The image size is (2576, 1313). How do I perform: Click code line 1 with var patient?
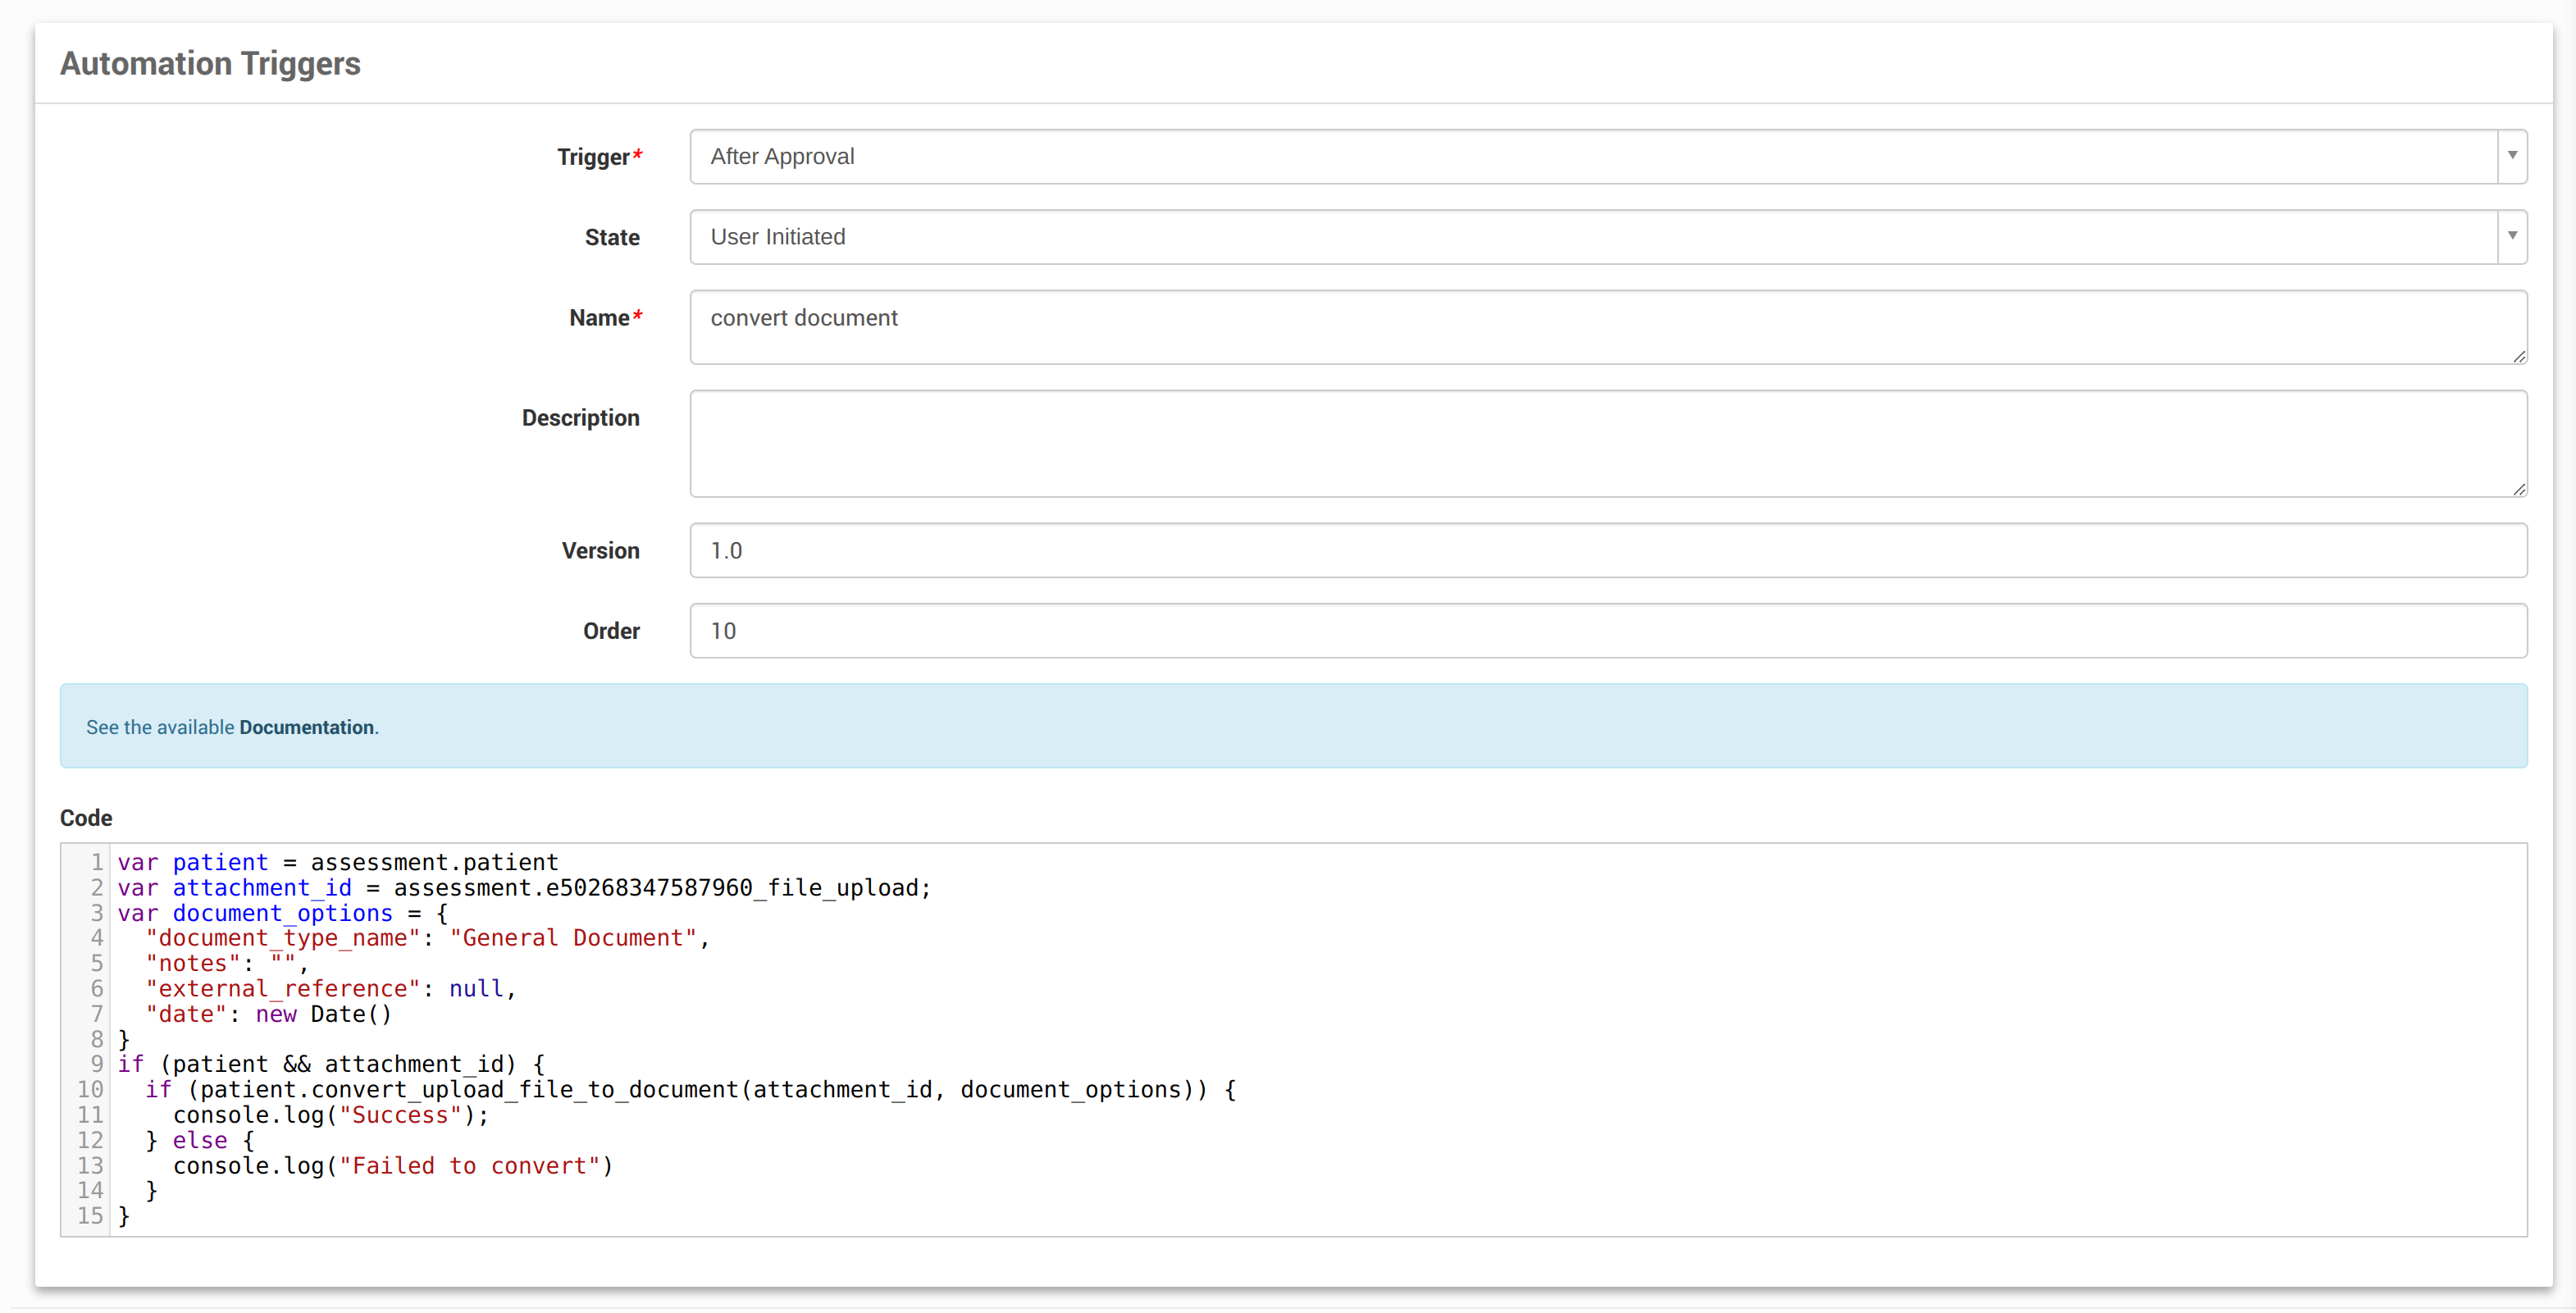tap(338, 862)
